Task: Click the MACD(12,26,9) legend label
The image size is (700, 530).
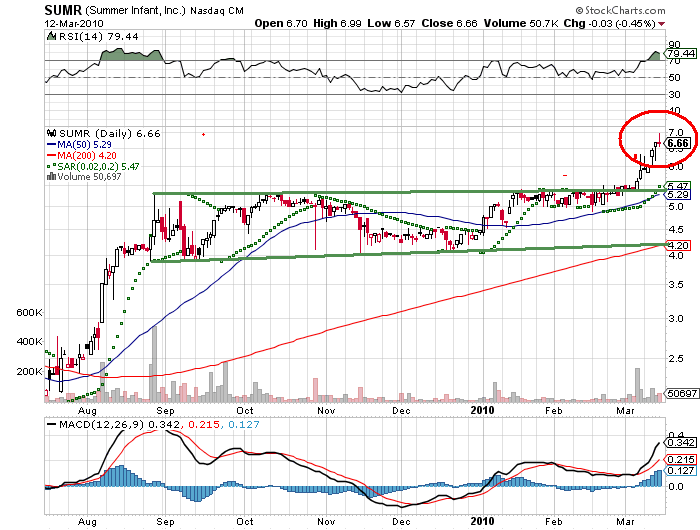Action: click(102, 425)
